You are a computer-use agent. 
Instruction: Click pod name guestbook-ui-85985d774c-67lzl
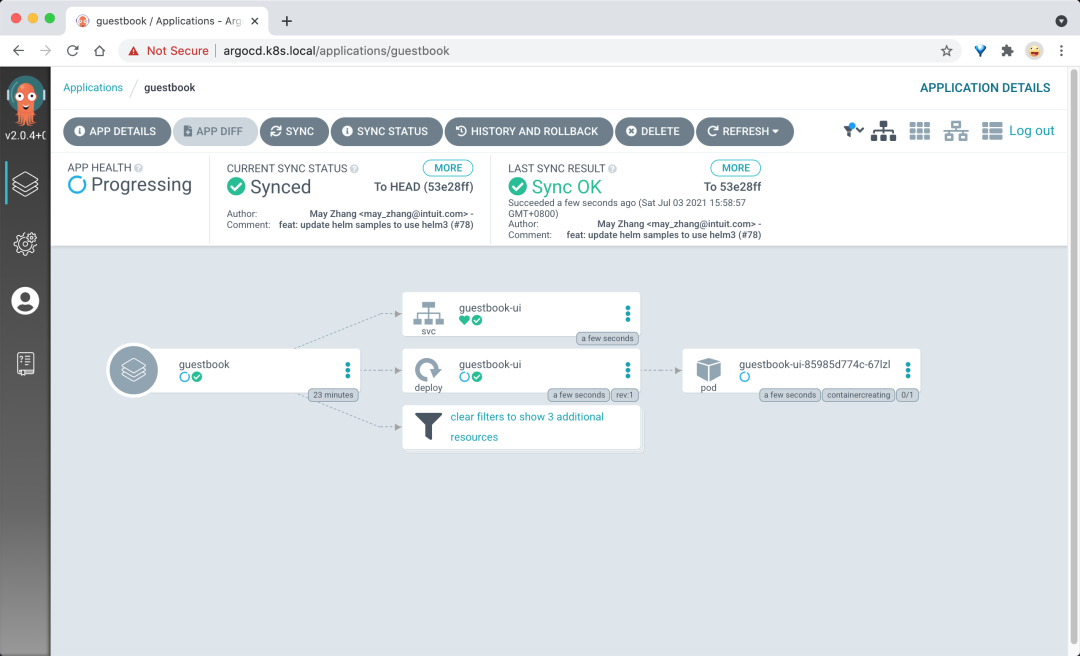tap(815, 364)
